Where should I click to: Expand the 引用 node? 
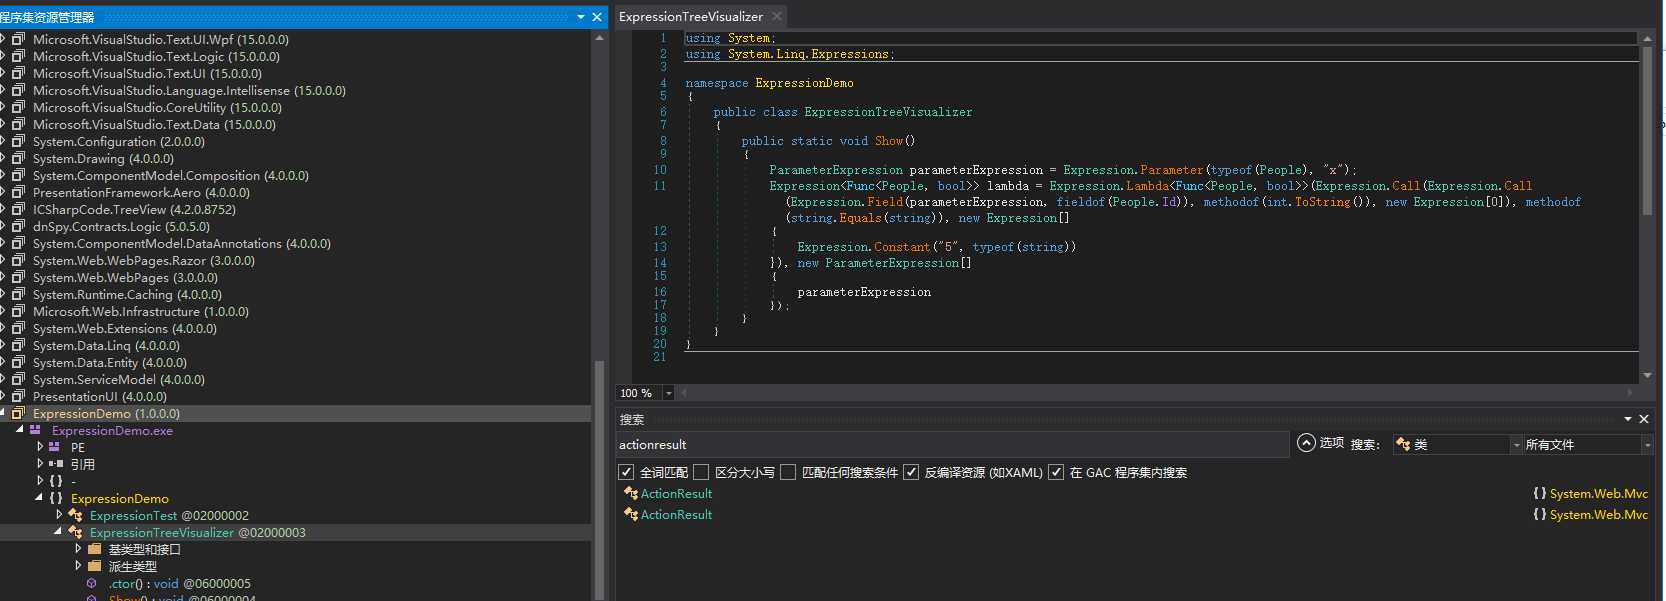[x=40, y=464]
